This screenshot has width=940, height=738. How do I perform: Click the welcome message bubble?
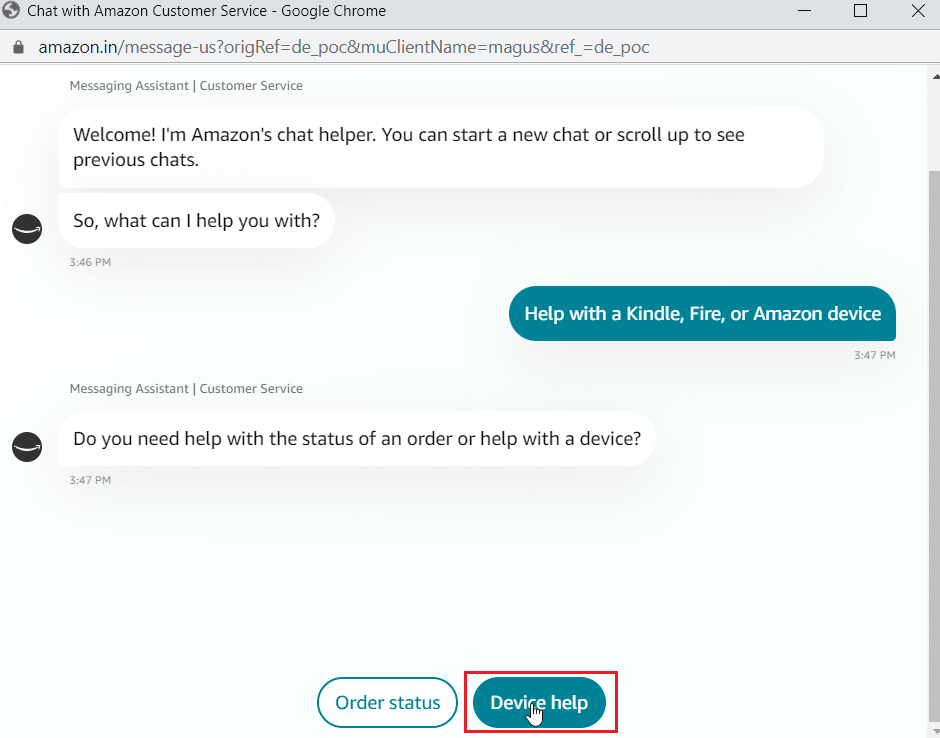tap(440, 147)
